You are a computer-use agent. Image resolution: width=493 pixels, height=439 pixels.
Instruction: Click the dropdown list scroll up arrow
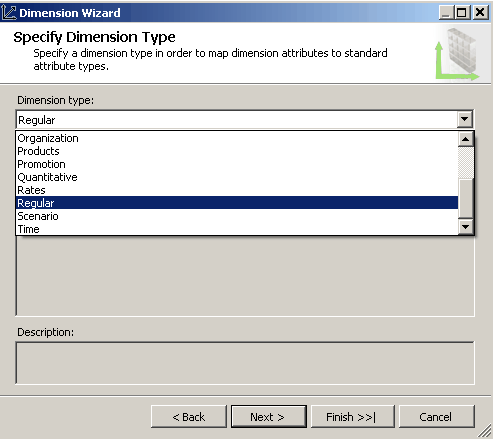pos(466,139)
